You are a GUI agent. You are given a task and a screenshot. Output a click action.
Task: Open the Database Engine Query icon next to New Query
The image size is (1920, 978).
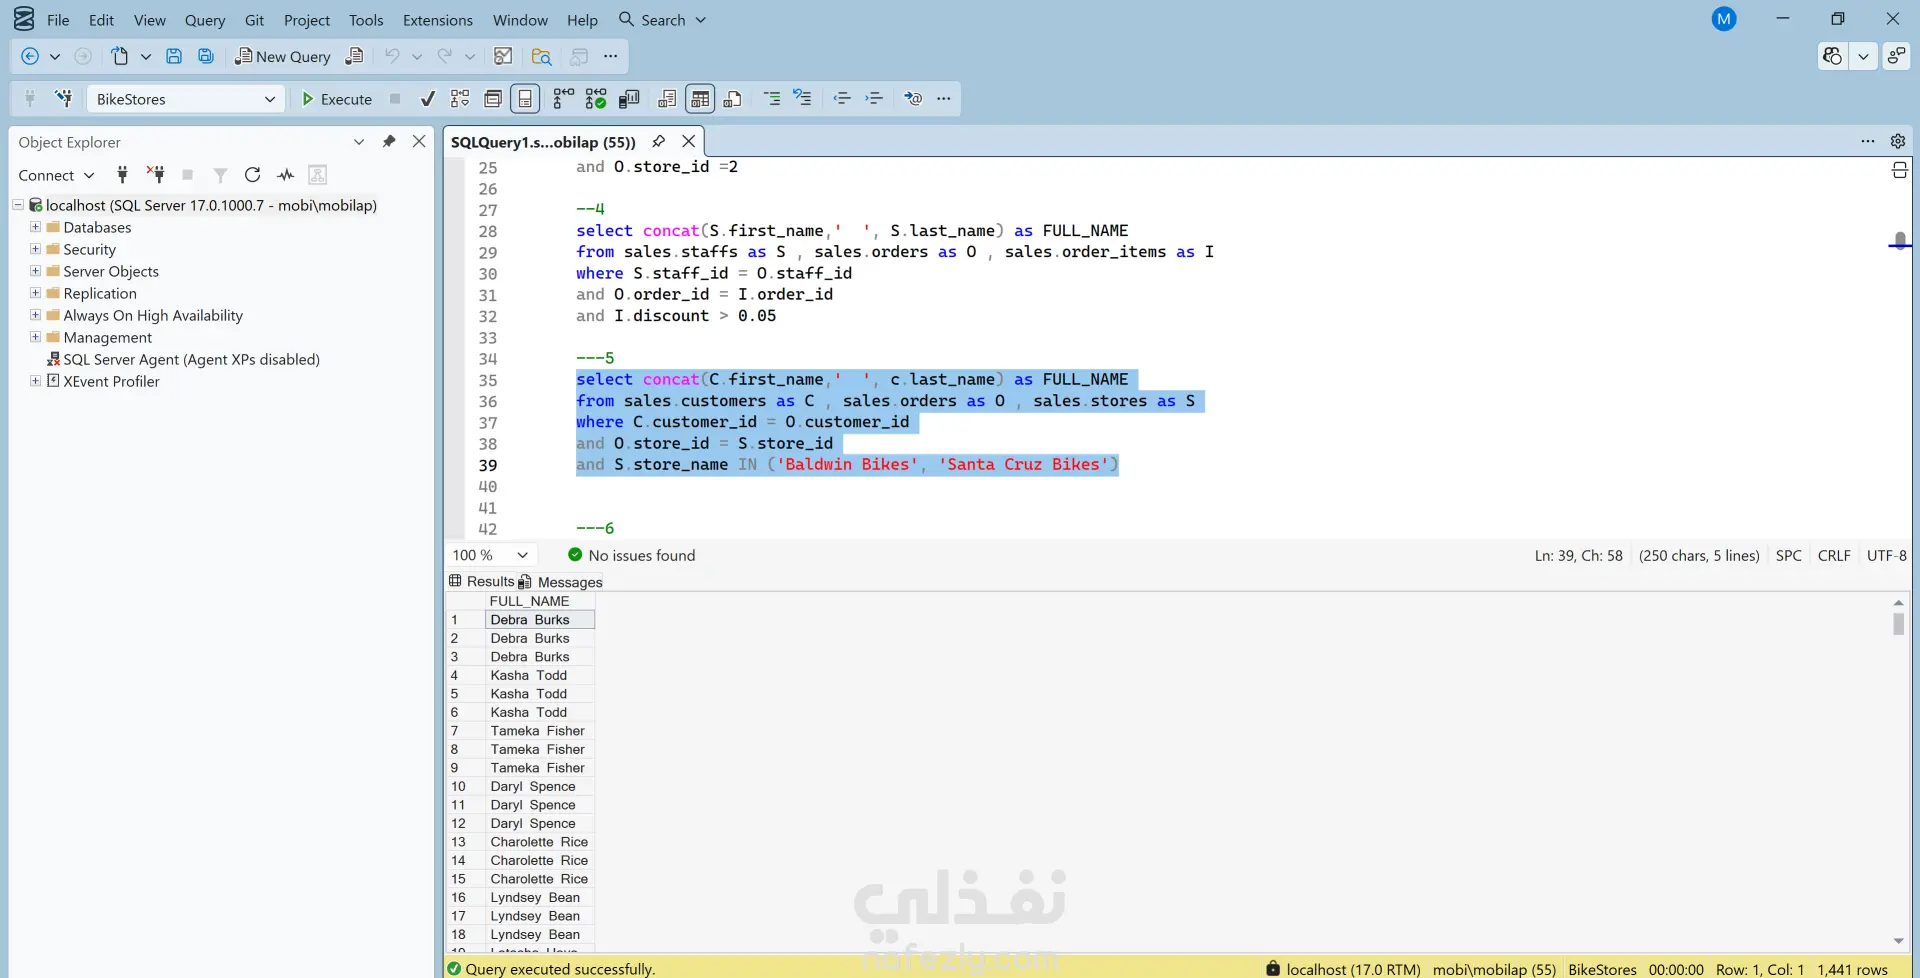354,56
